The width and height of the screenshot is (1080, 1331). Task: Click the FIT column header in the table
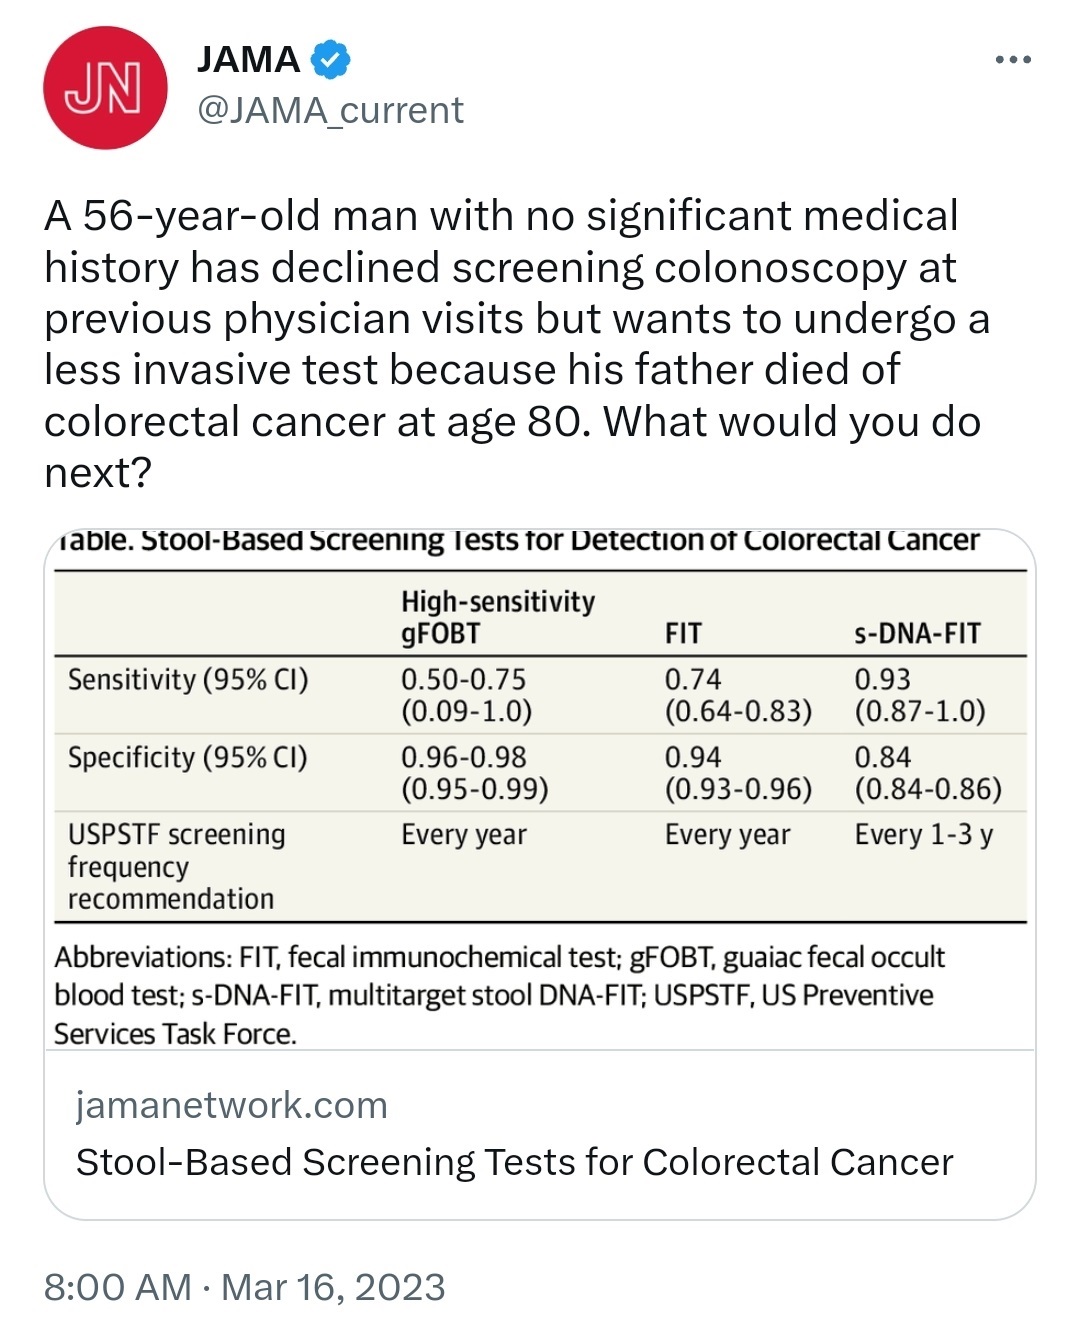[683, 633]
